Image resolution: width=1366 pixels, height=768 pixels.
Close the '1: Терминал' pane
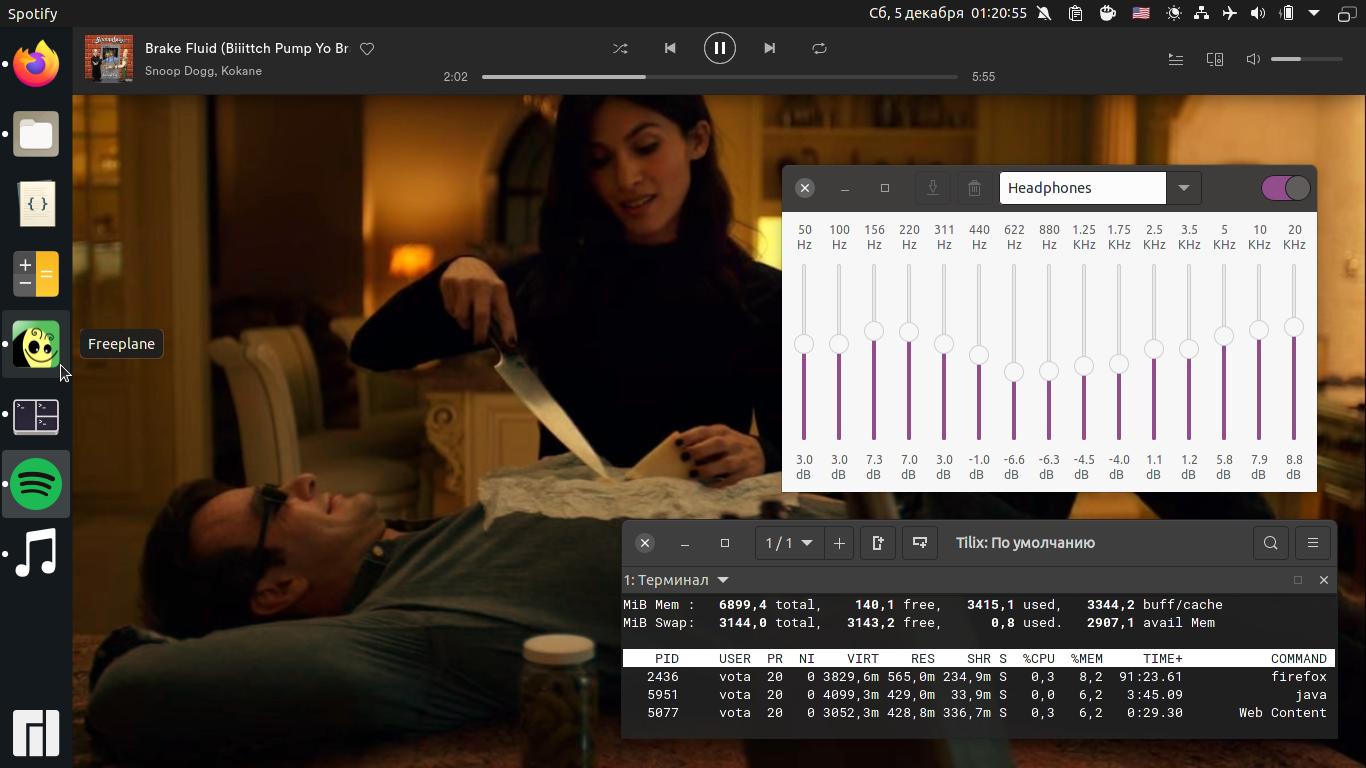click(x=1324, y=580)
